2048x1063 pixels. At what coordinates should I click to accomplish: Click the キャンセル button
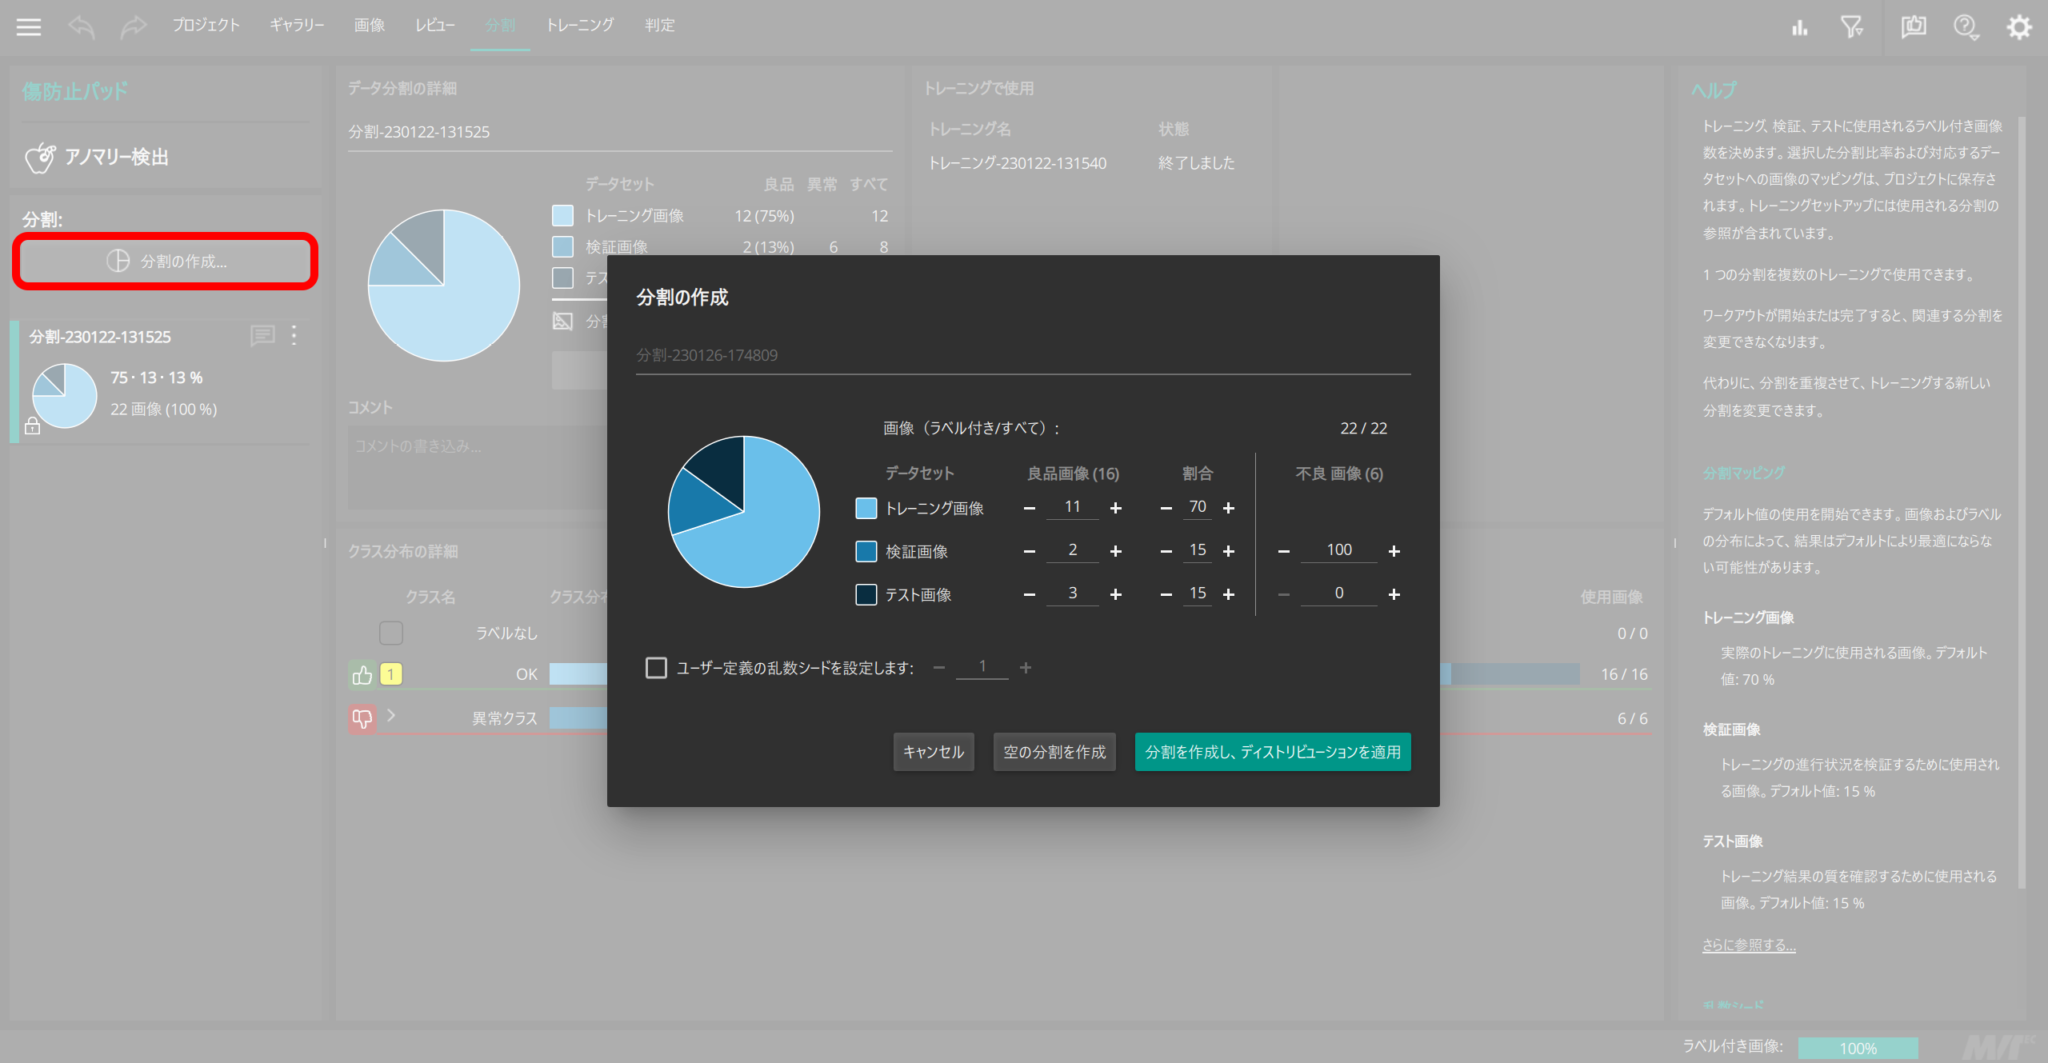pyautogui.click(x=933, y=752)
